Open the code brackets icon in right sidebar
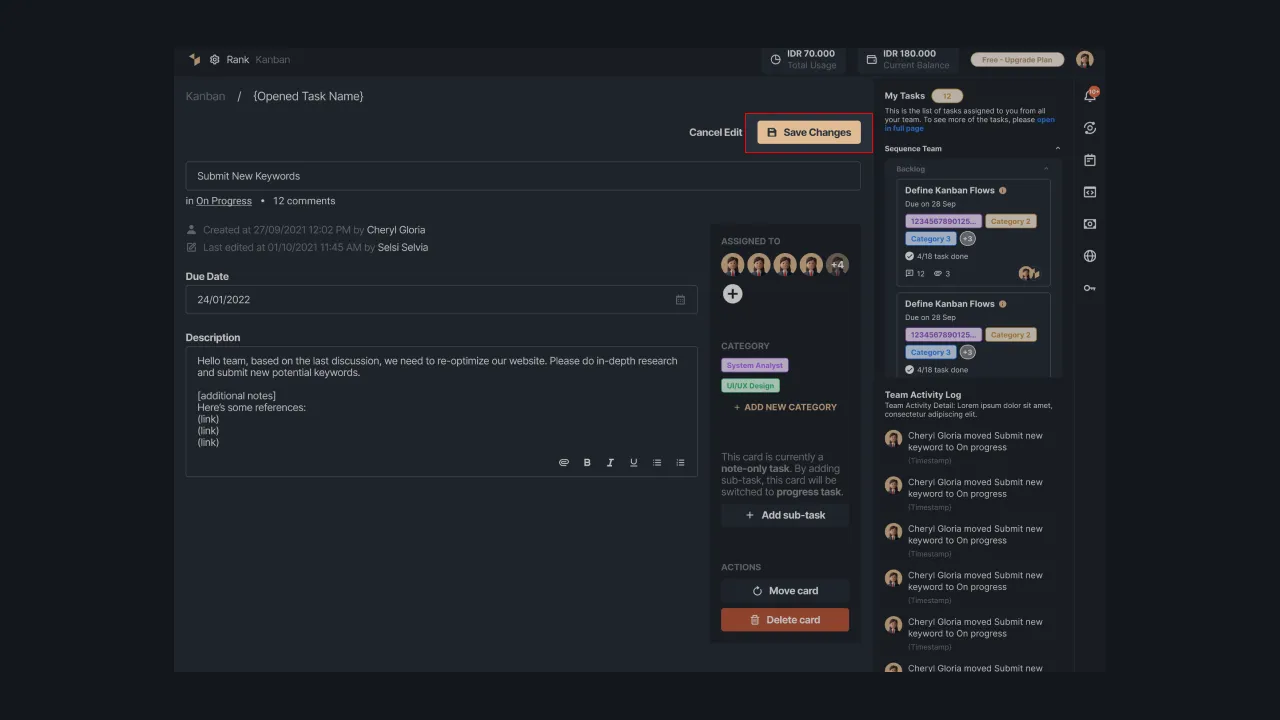 tap(1090, 192)
